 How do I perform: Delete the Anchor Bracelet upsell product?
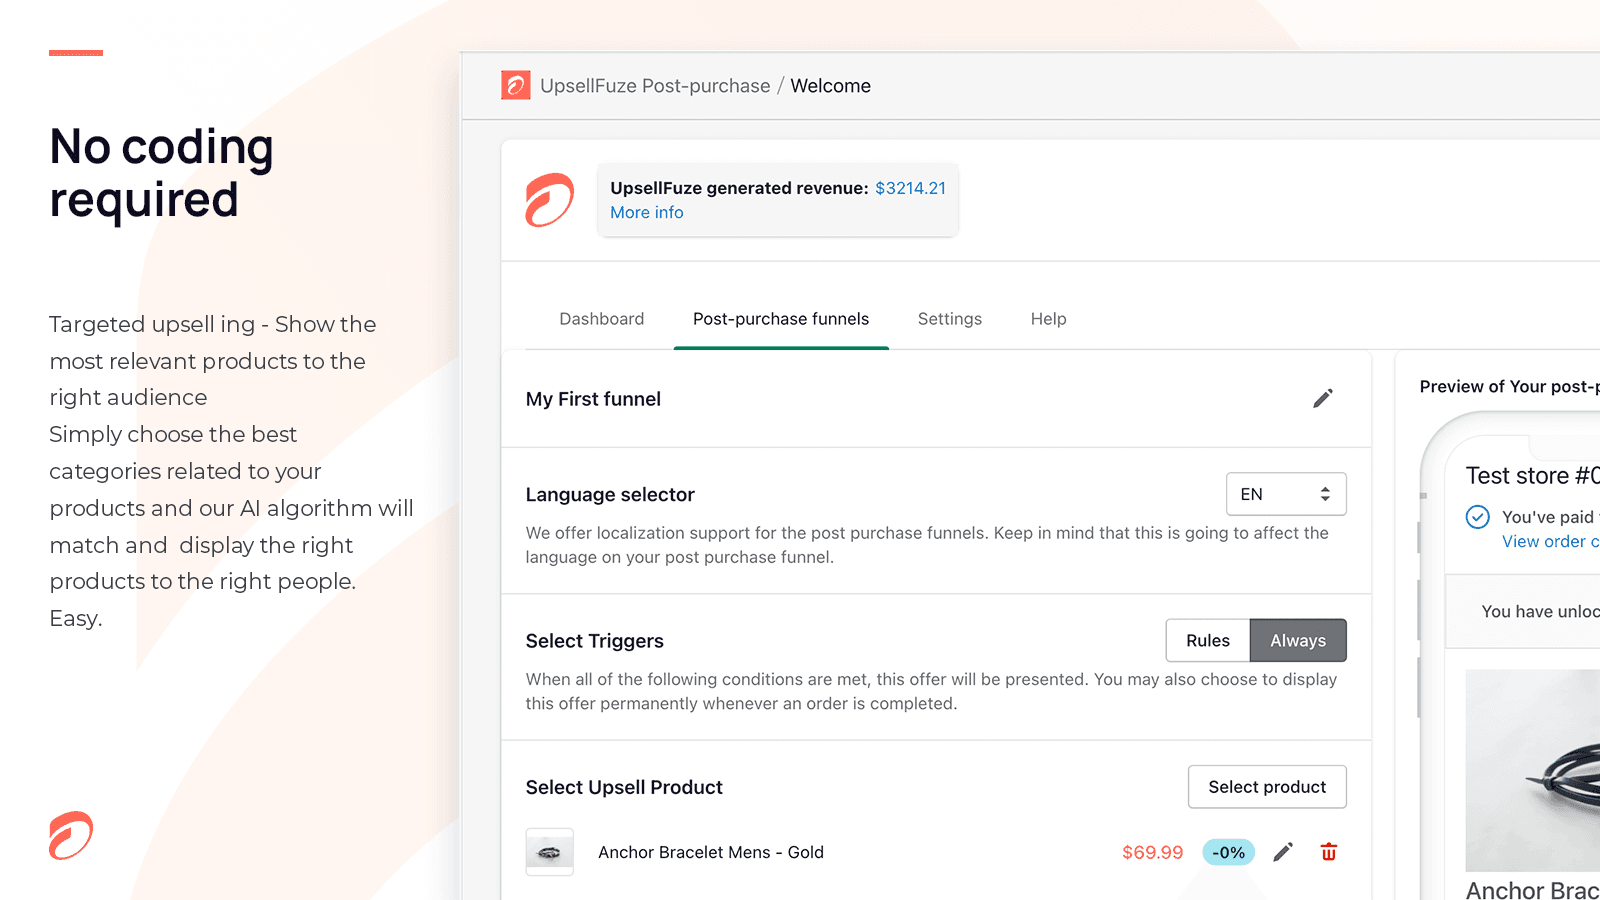tap(1328, 852)
